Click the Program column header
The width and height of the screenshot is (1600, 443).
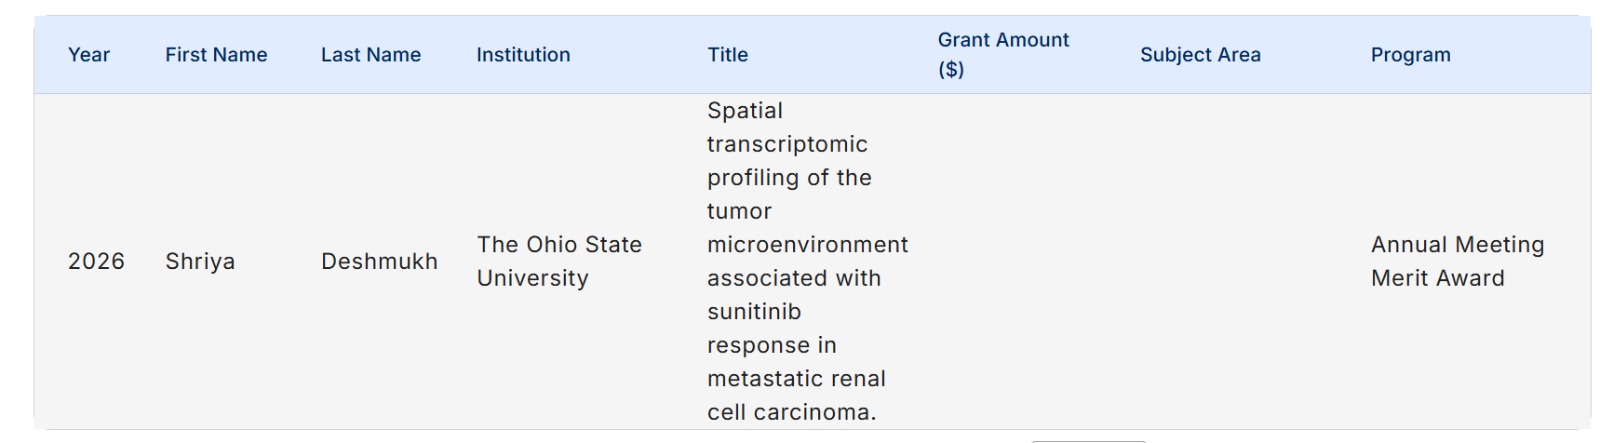coord(1410,55)
